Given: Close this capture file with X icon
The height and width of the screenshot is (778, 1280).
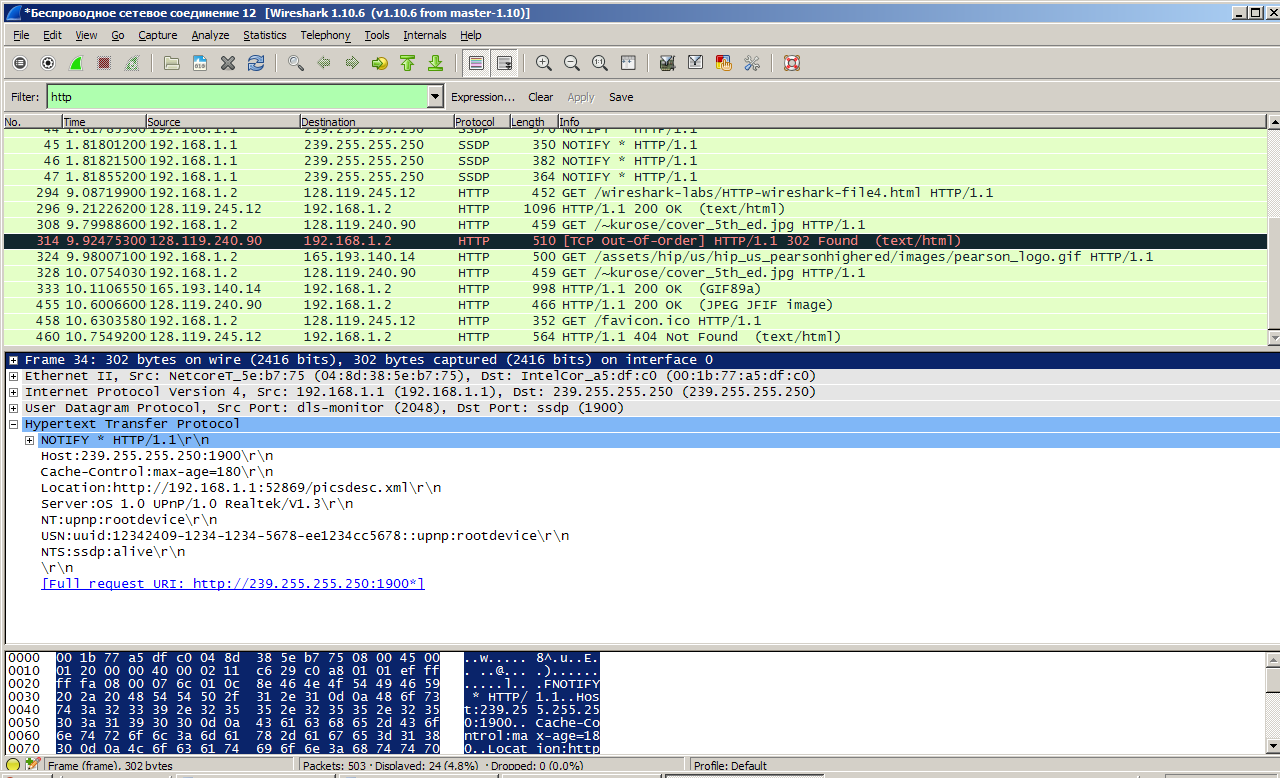Looking at the screenshot, I should (x=228, y=63).
